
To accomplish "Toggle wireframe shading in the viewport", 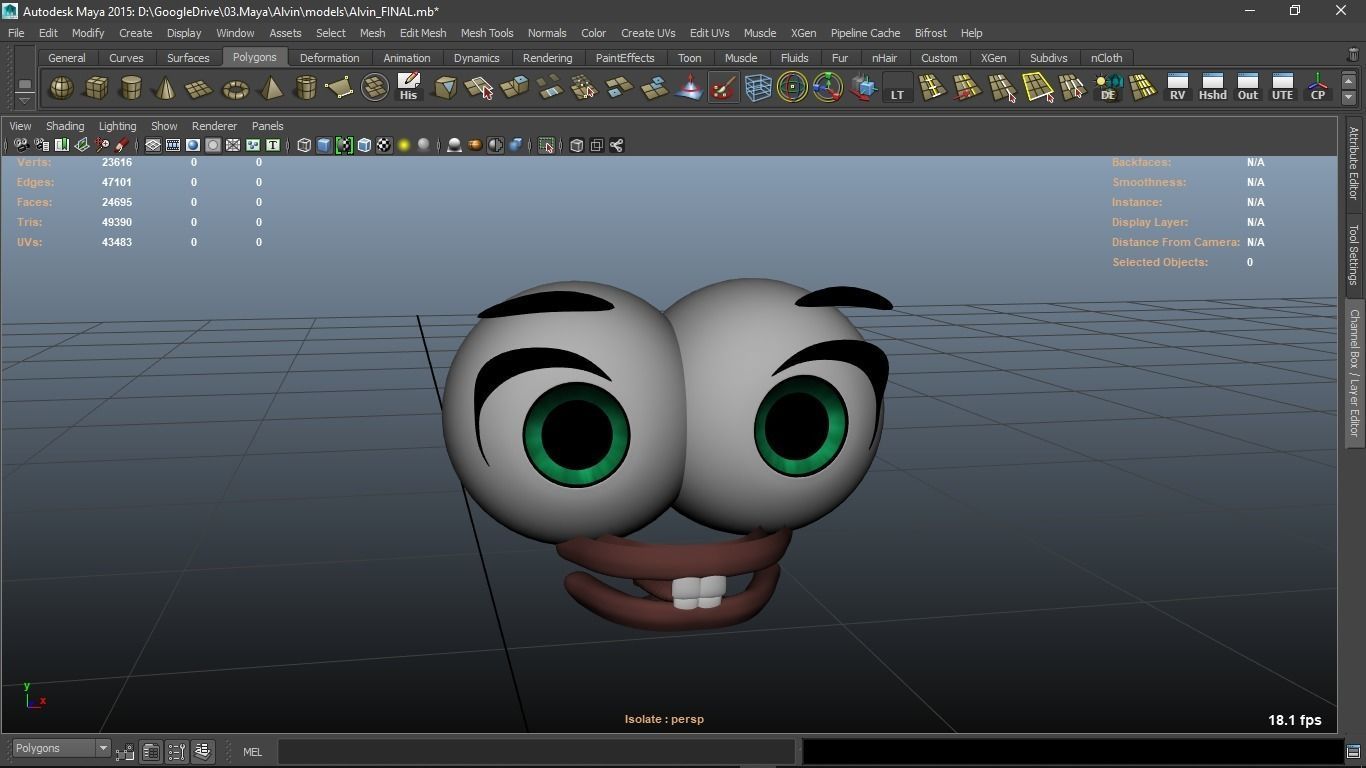I will (304, 145).
